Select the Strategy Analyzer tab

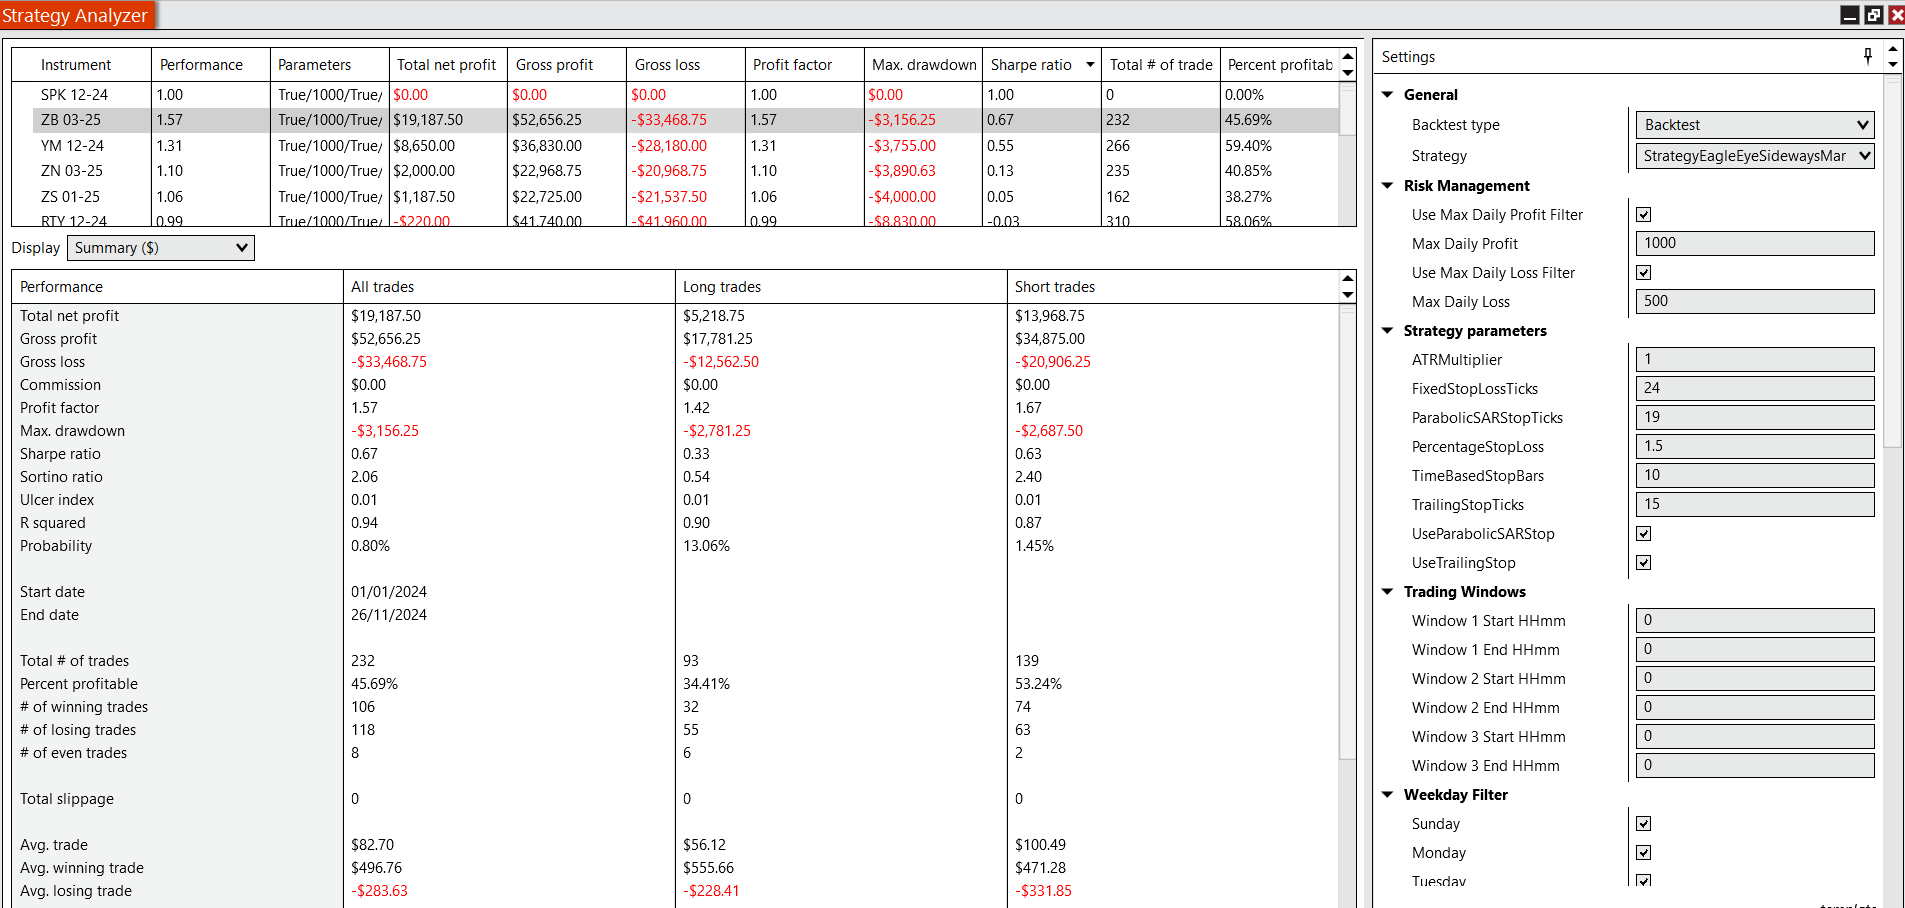pos(75,15)
